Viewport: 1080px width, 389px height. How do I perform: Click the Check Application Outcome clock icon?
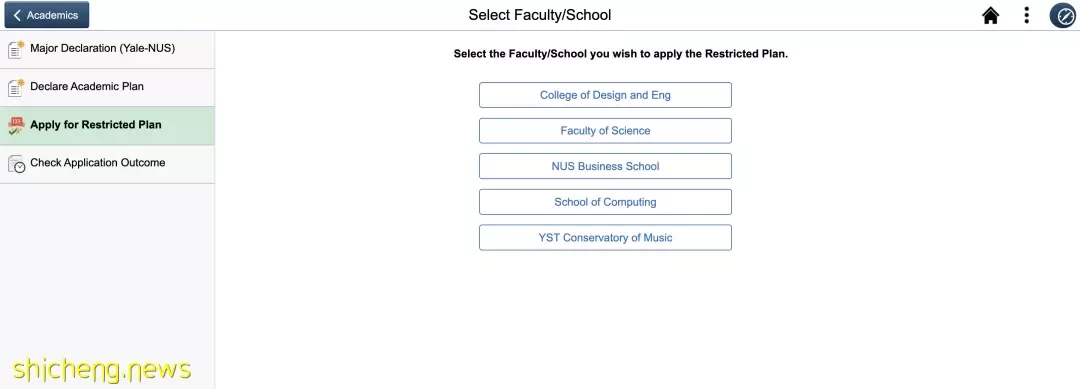(x=16, y=164)
